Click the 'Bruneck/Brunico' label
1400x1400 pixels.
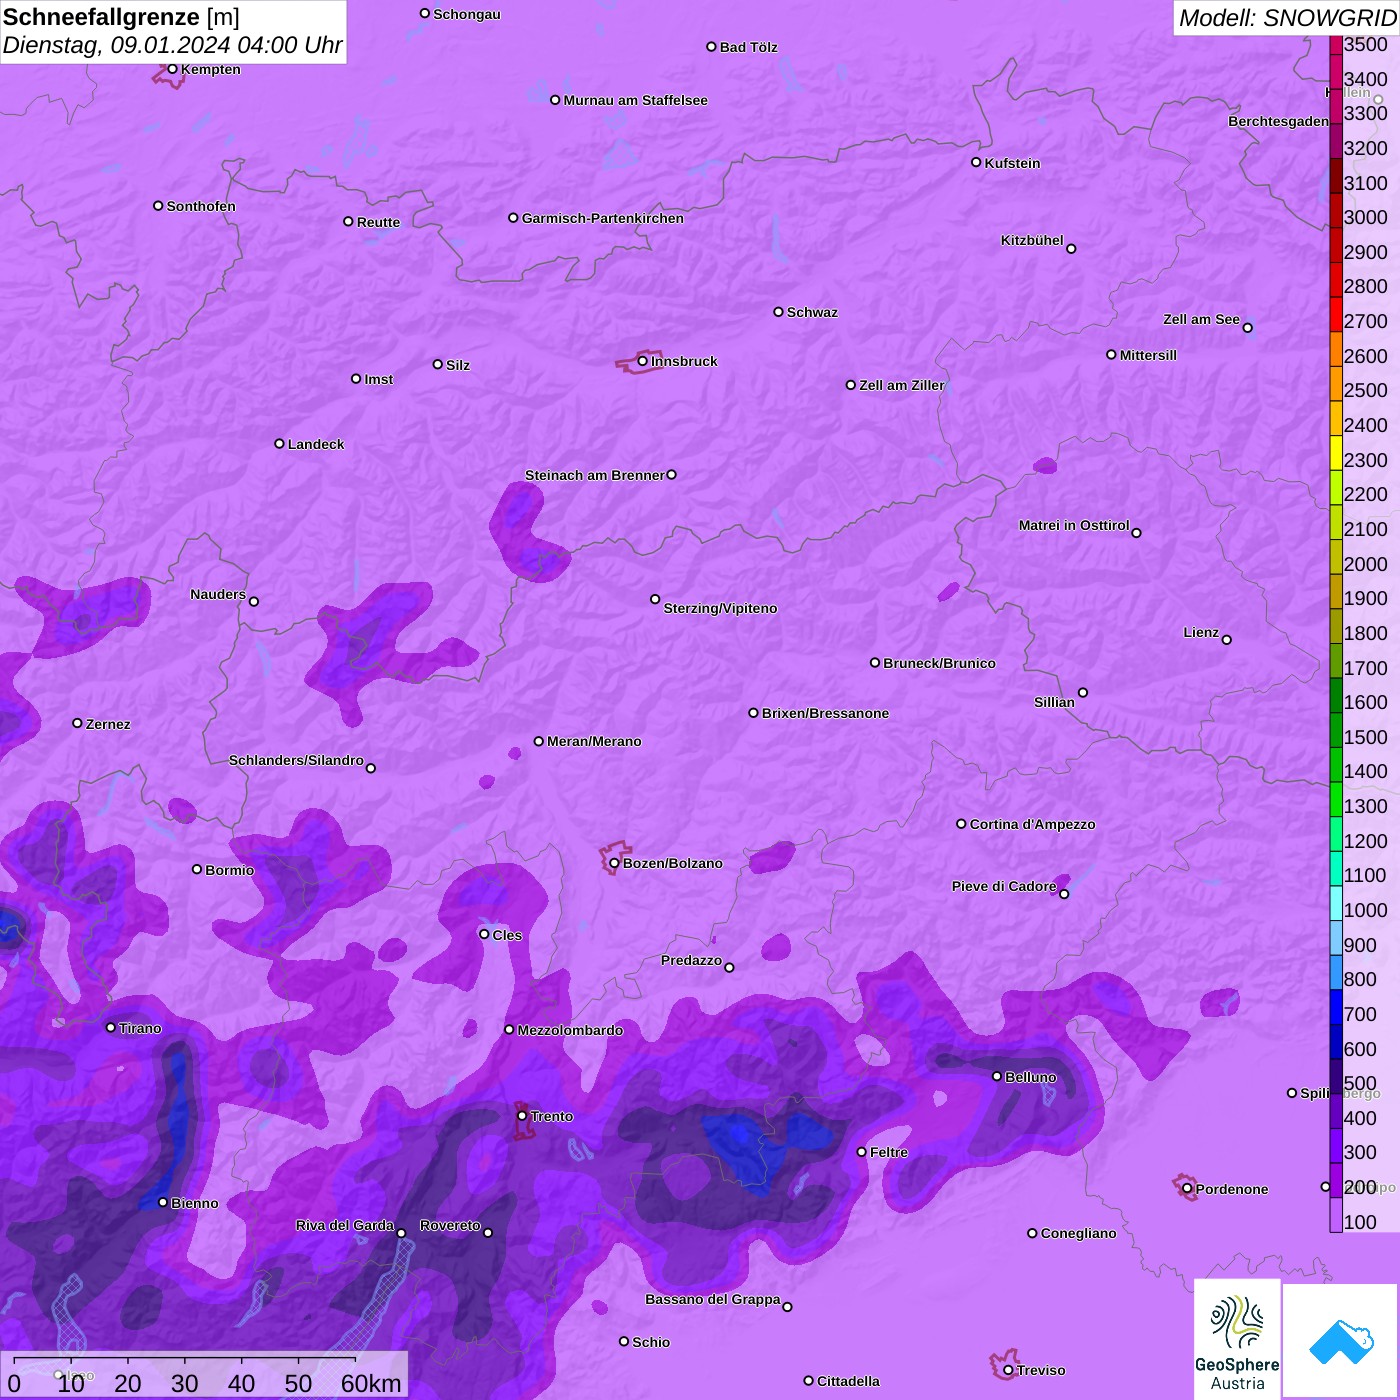939,663
